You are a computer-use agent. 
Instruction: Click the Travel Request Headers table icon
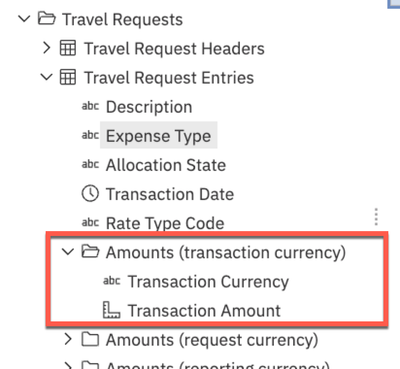click(x=68, y=48)
